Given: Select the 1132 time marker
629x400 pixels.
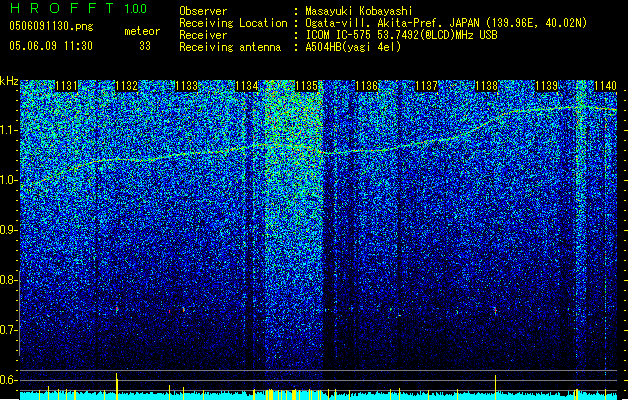Looking at the screenshot, I should click(x=126, y=86).
